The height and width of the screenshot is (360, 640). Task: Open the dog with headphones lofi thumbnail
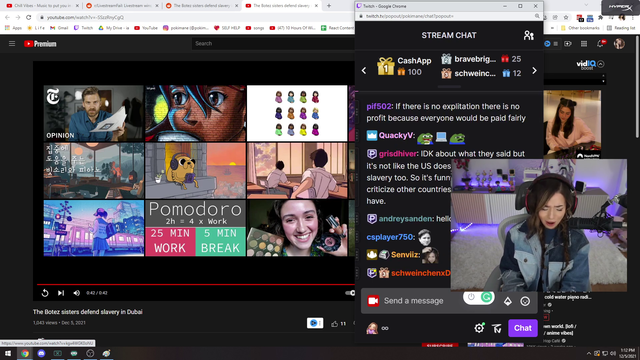(x=196, y=171)
